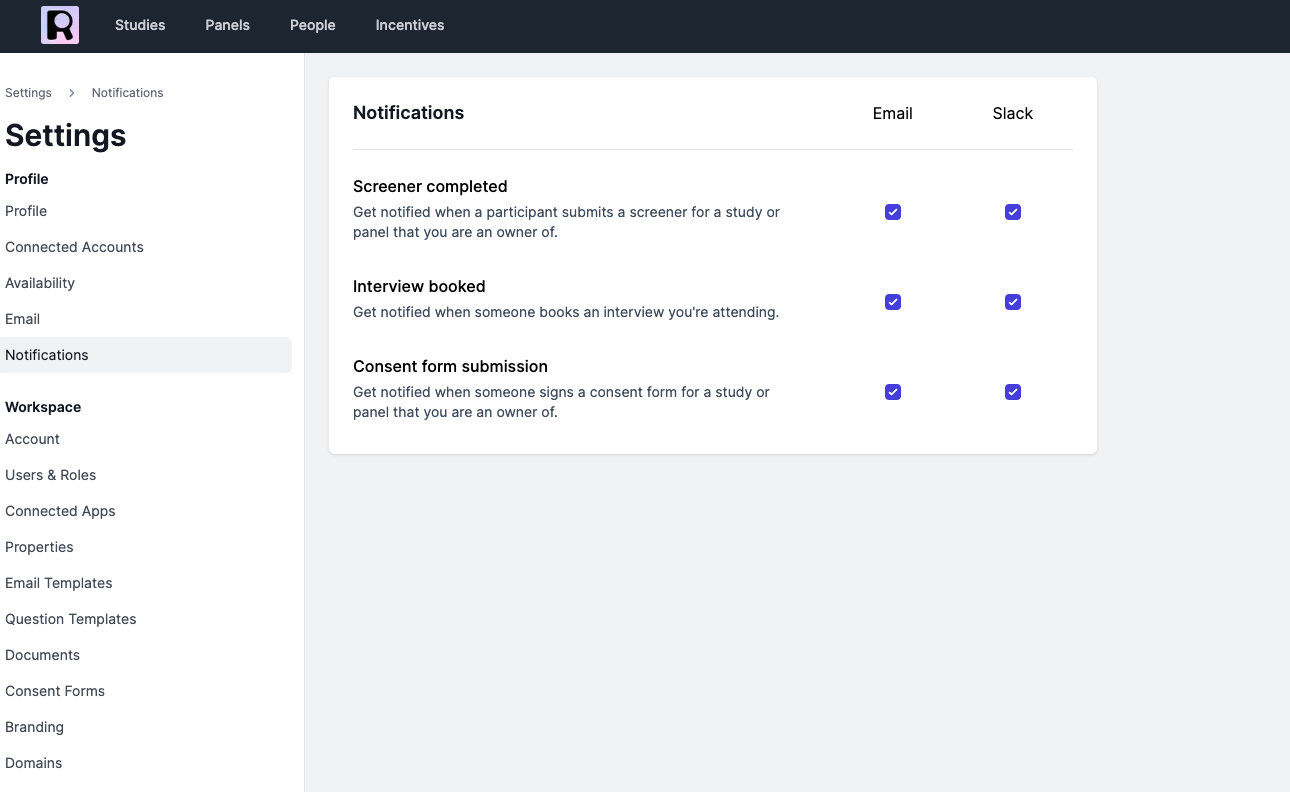Switch to the People tab
This screenshot has width=1290, height=792.
click(313, 25)
